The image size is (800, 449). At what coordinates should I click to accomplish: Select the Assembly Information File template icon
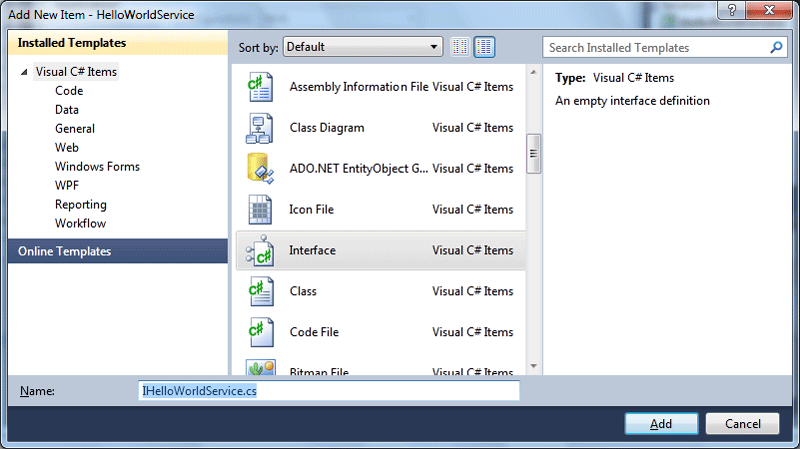260,87
